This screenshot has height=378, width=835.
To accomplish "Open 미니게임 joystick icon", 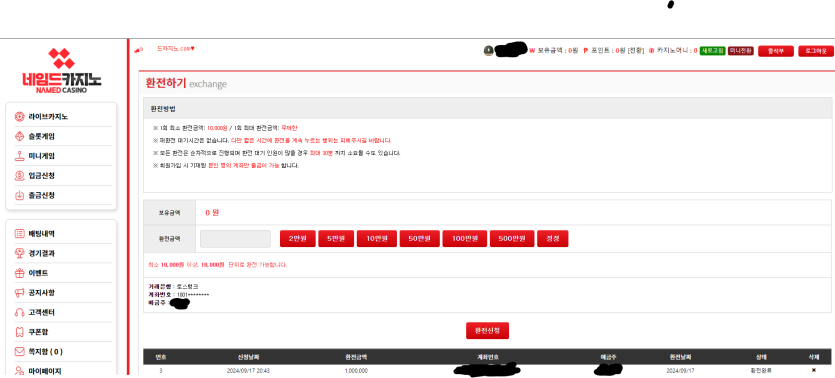I will click(x=19, y=156).
